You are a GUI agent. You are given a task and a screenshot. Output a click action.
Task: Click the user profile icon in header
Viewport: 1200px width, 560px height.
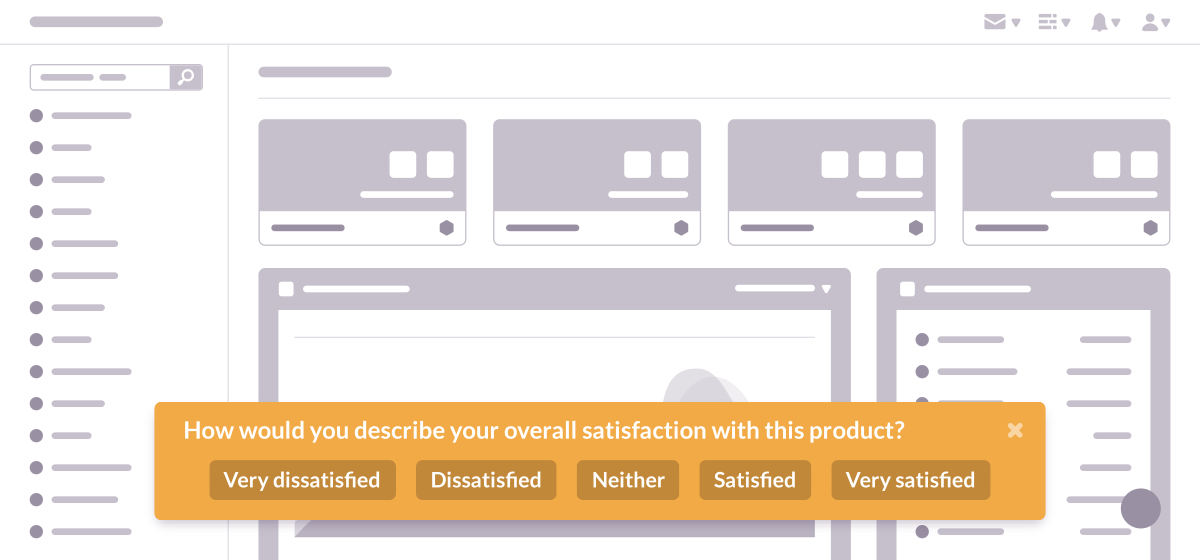pyautogui.click(x=1151, y=22)
